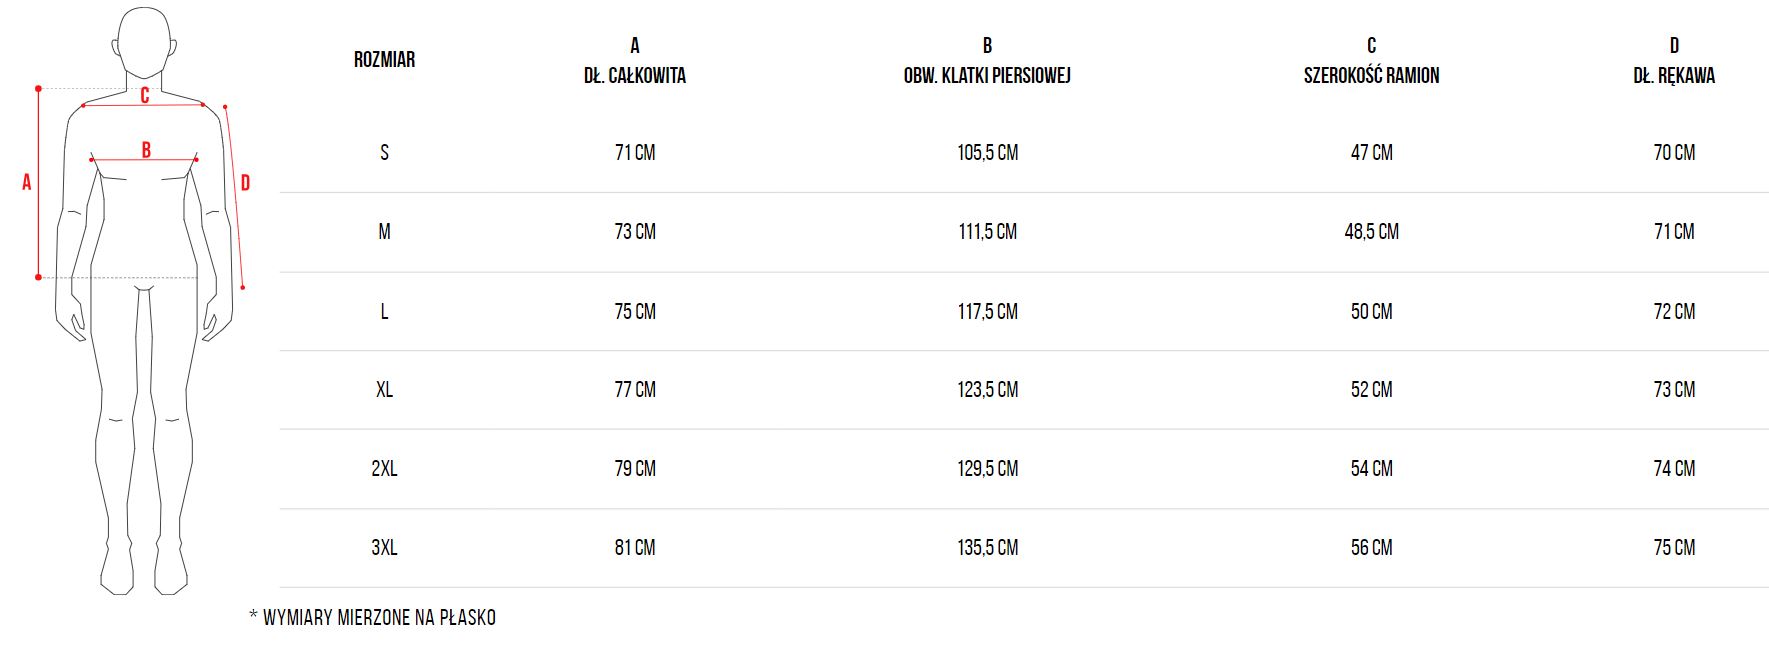Choose the XL size row label
Viewport: 1769px width, 647px height.
384,390
